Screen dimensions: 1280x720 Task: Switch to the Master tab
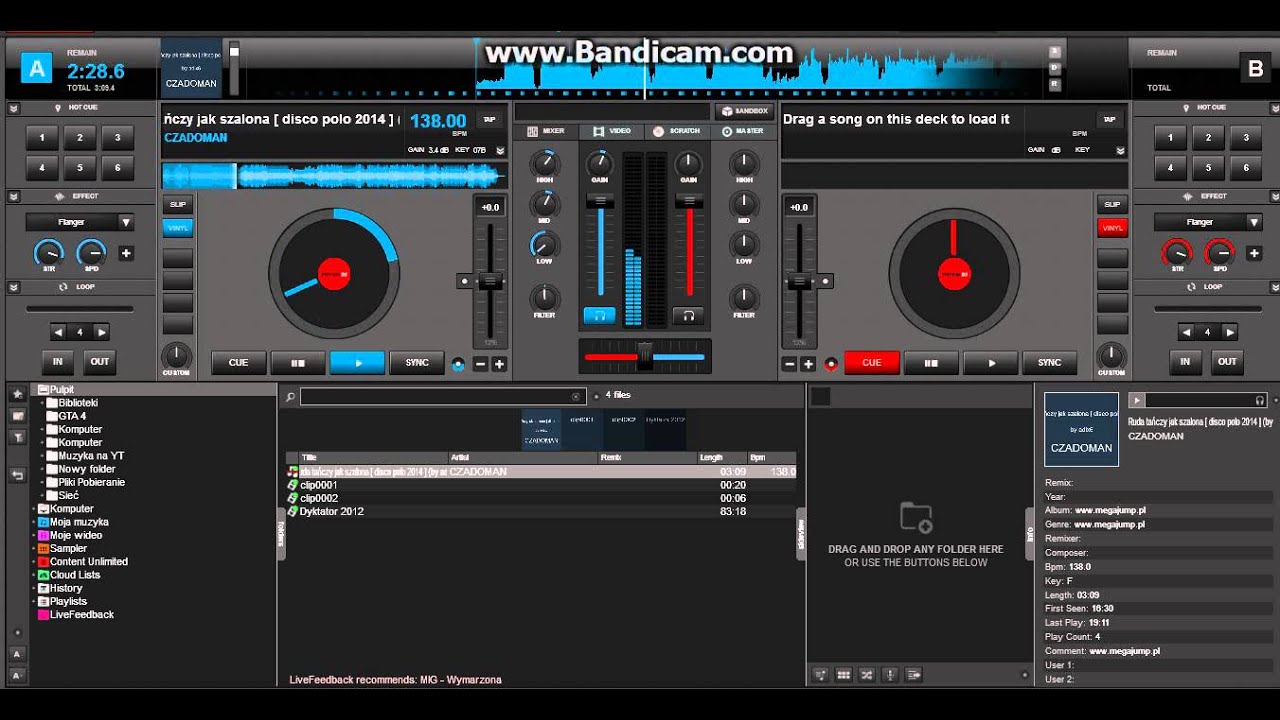(743, 131)
